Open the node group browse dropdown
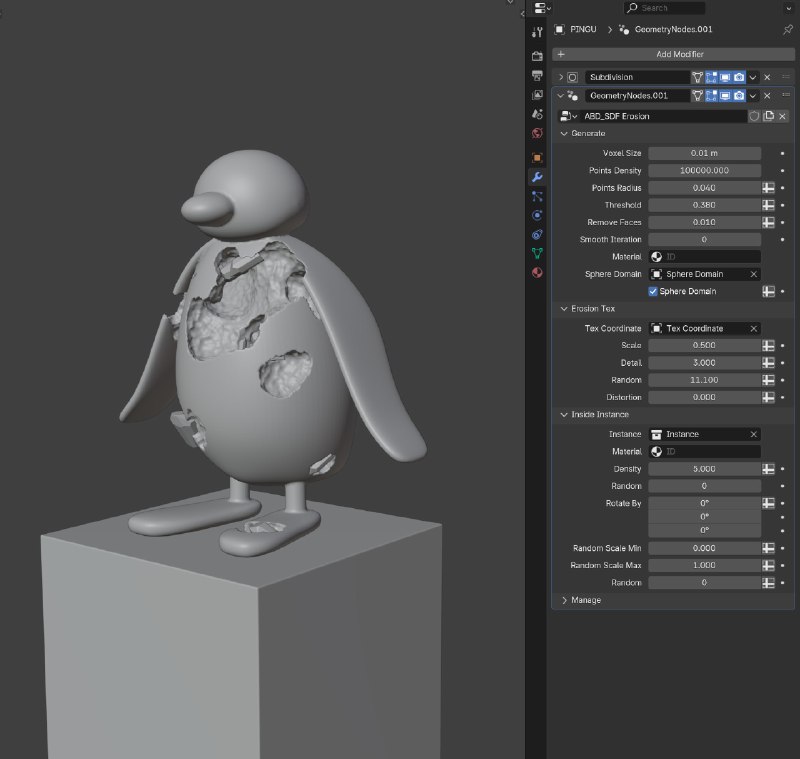800x759 pixels. [x=568, y=116]
